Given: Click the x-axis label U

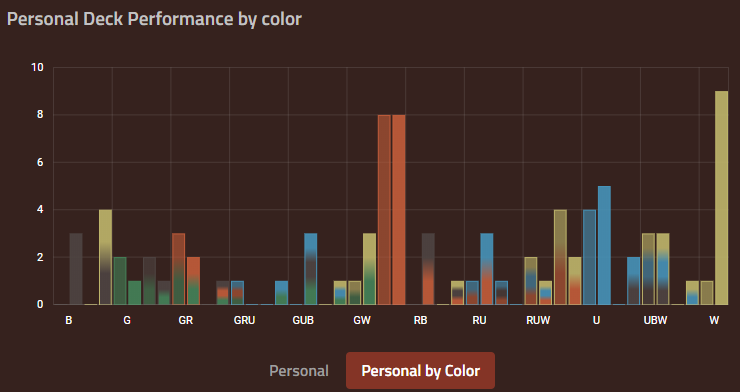Looking at the screenshot, I should [597, 320].
